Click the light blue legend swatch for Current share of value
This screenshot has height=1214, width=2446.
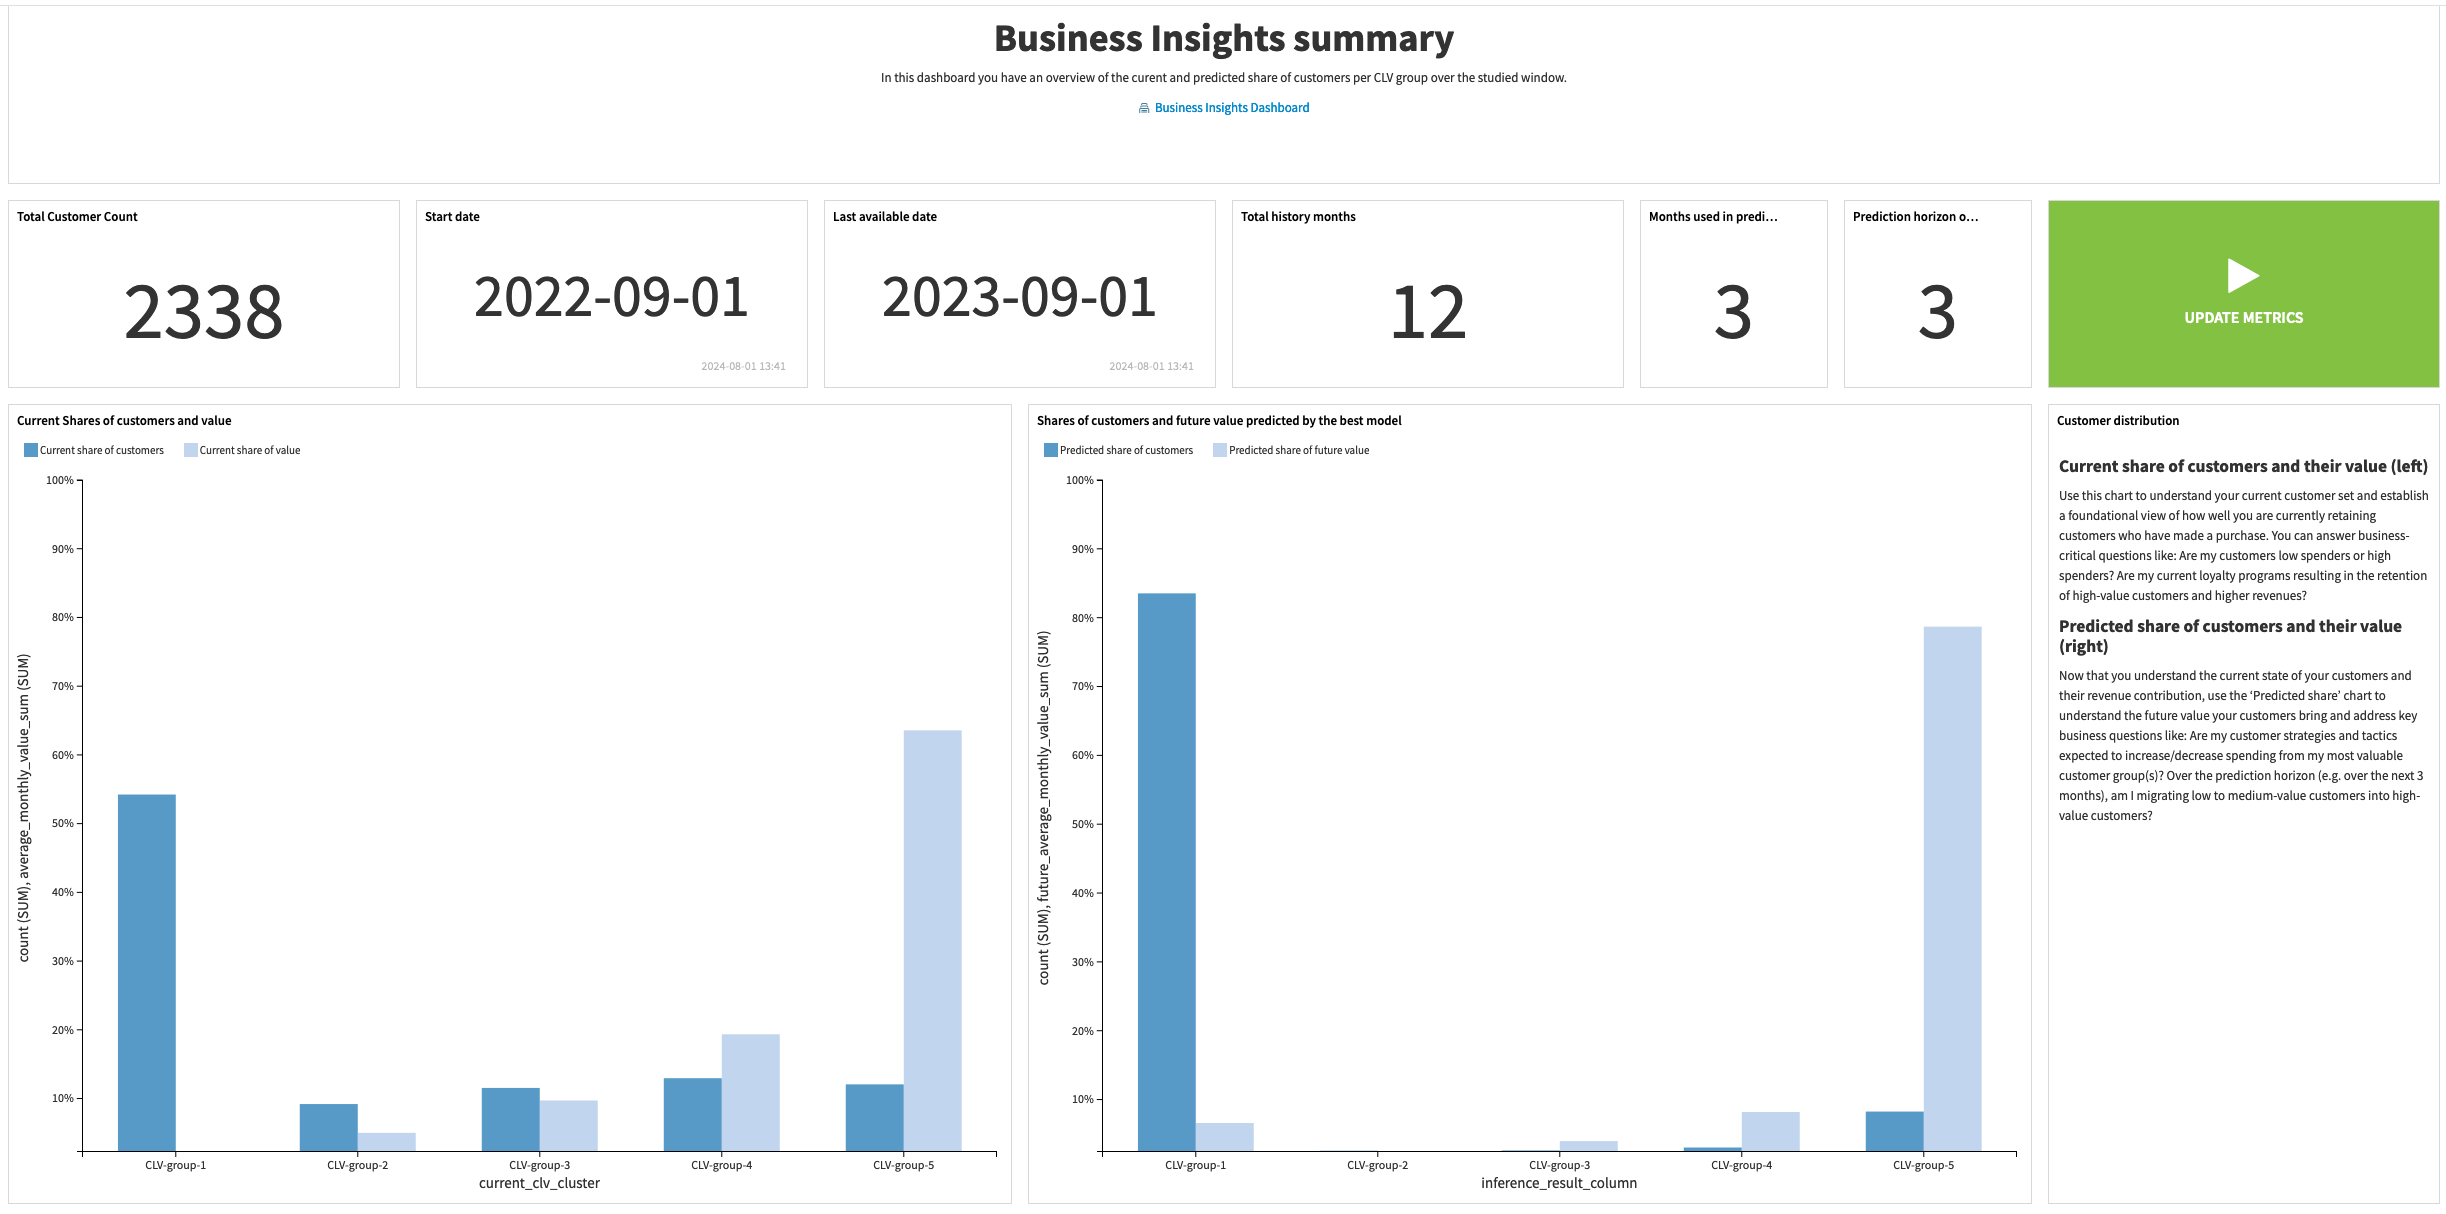point(191,450)
